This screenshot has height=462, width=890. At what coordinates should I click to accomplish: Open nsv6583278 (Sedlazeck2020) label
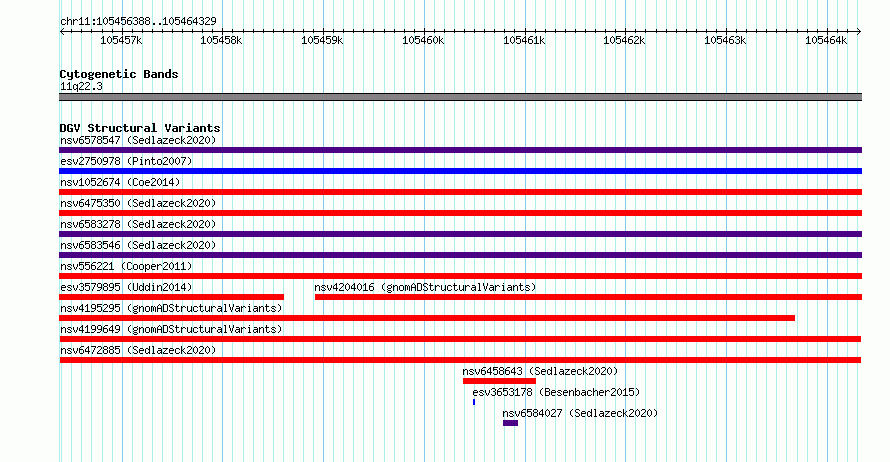(x=138, y=224)
